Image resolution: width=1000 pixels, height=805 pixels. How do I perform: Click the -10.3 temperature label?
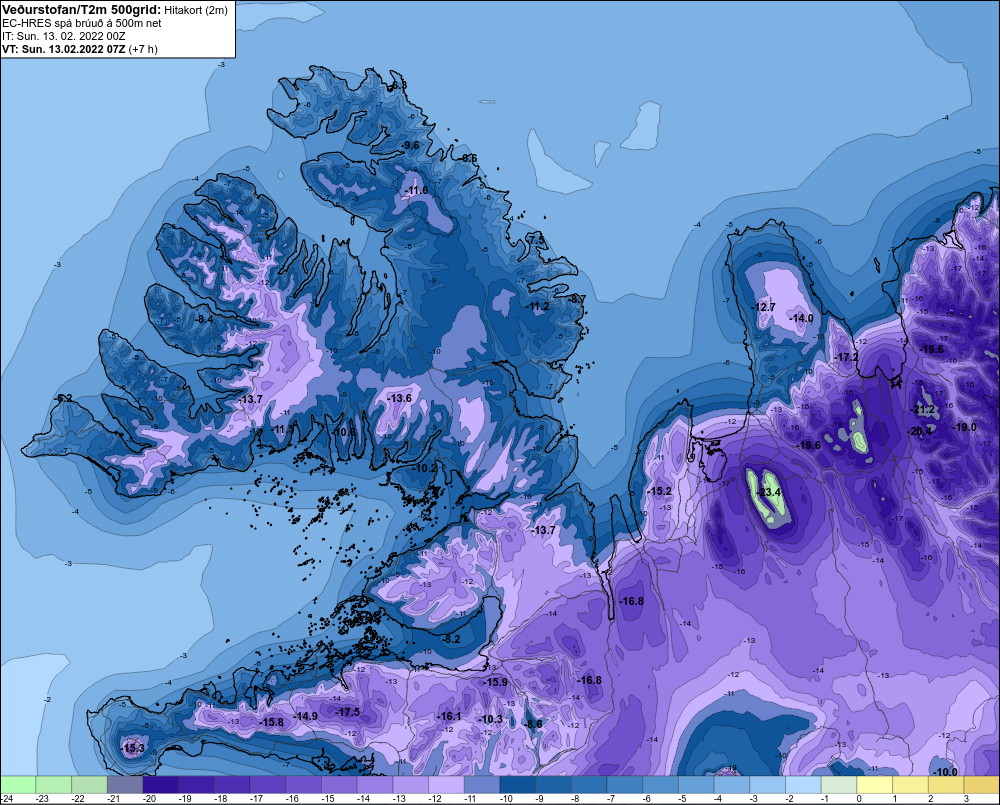click(x=490, y=719)
